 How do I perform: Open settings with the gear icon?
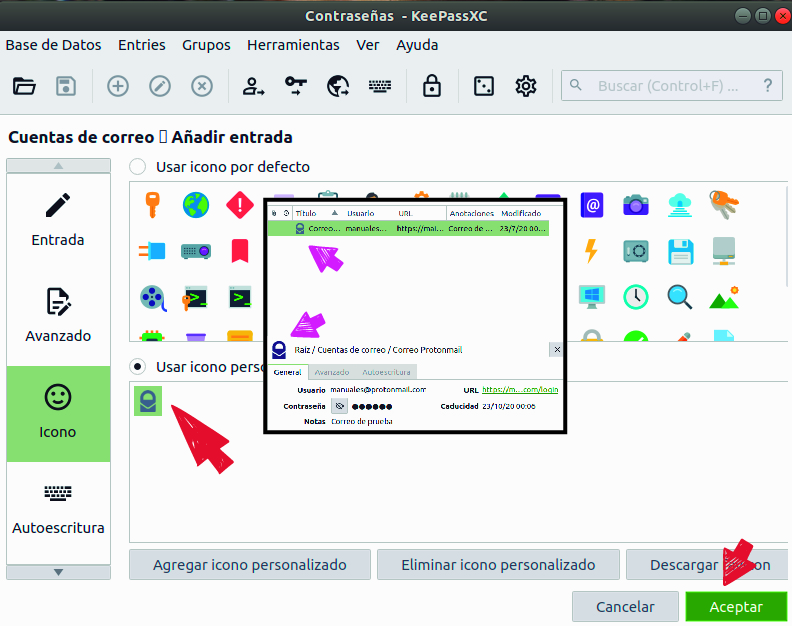click(x=526, y=86)
